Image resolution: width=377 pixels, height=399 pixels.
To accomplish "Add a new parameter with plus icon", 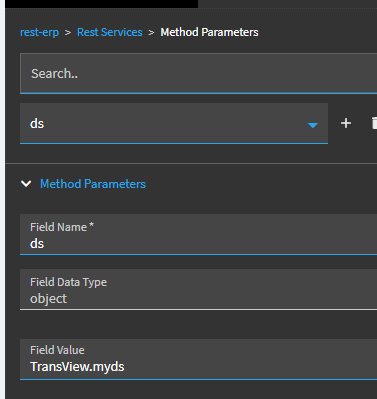I will 346,123.
